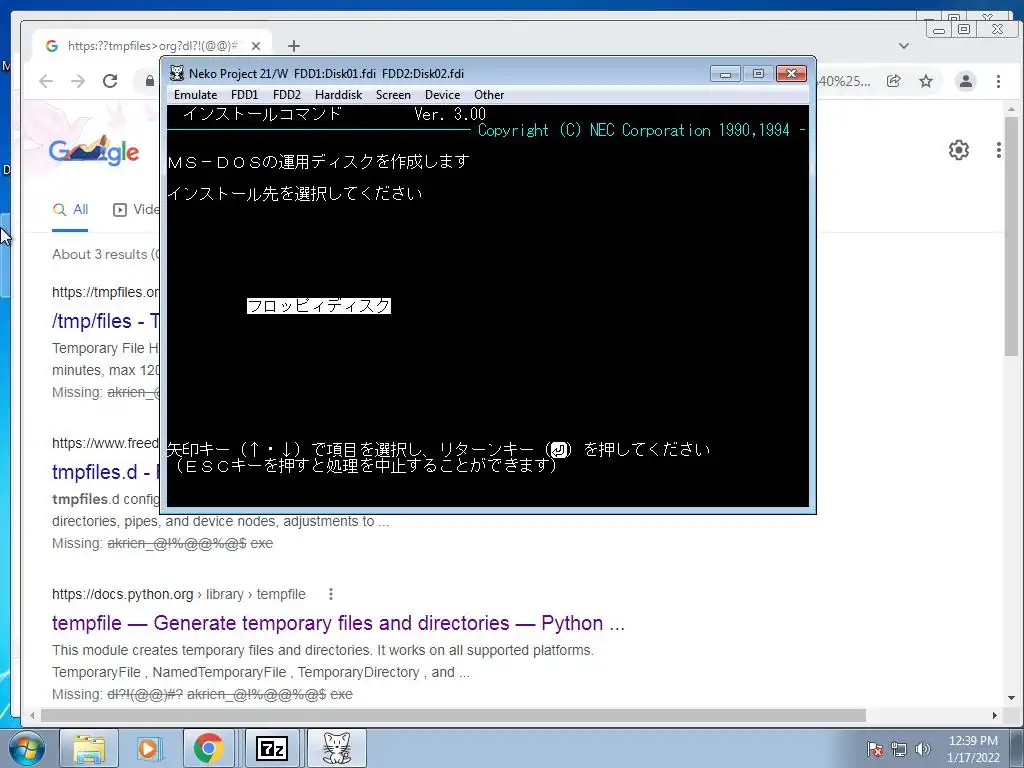Reload the Chrome page
Screen dimensions: 1024x768
click(x=110, y=81)
